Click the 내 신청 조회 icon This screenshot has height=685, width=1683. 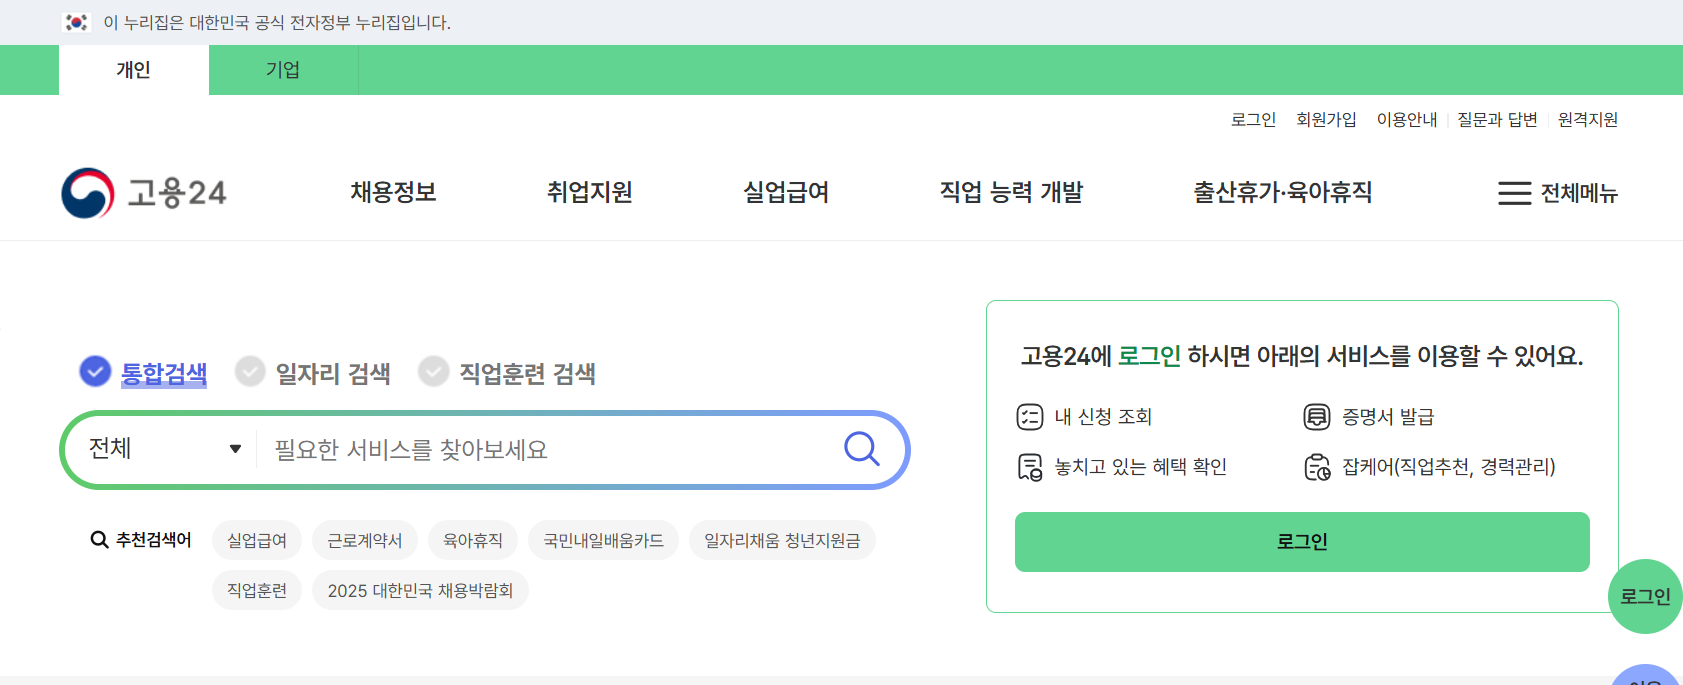coord(1030,417)
